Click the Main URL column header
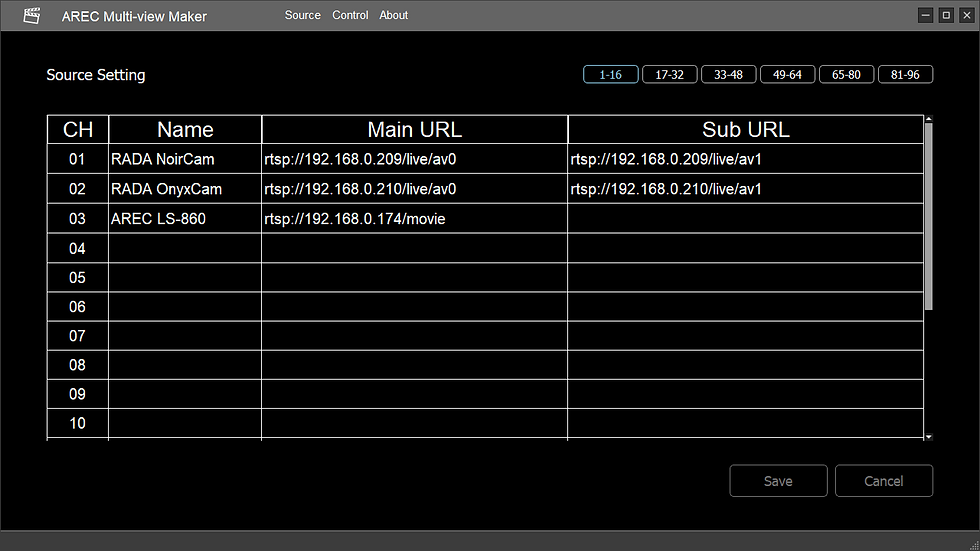The image size is (980, 551). point(414,129)
